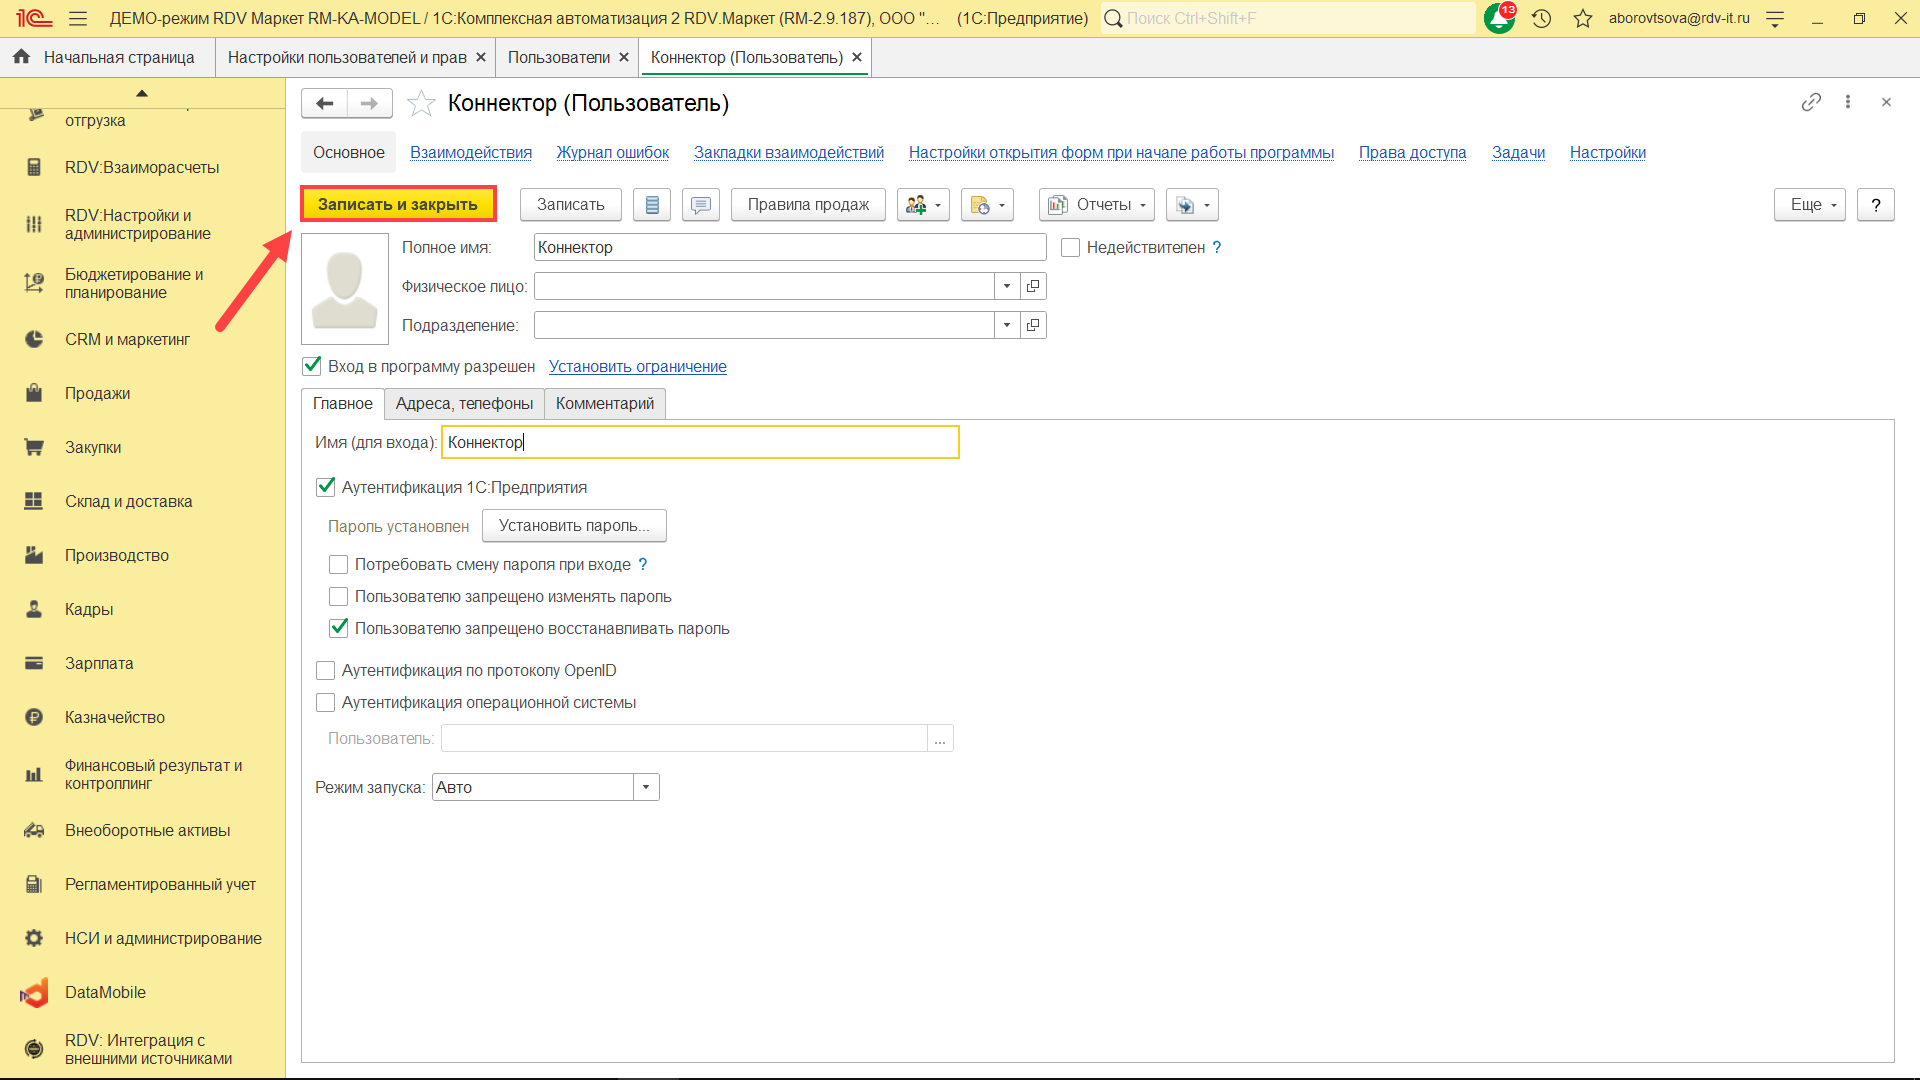Click the comment bubble toolbar icon
The height and width of the screenshot is (1080, 1920).
tap(700, 205)
